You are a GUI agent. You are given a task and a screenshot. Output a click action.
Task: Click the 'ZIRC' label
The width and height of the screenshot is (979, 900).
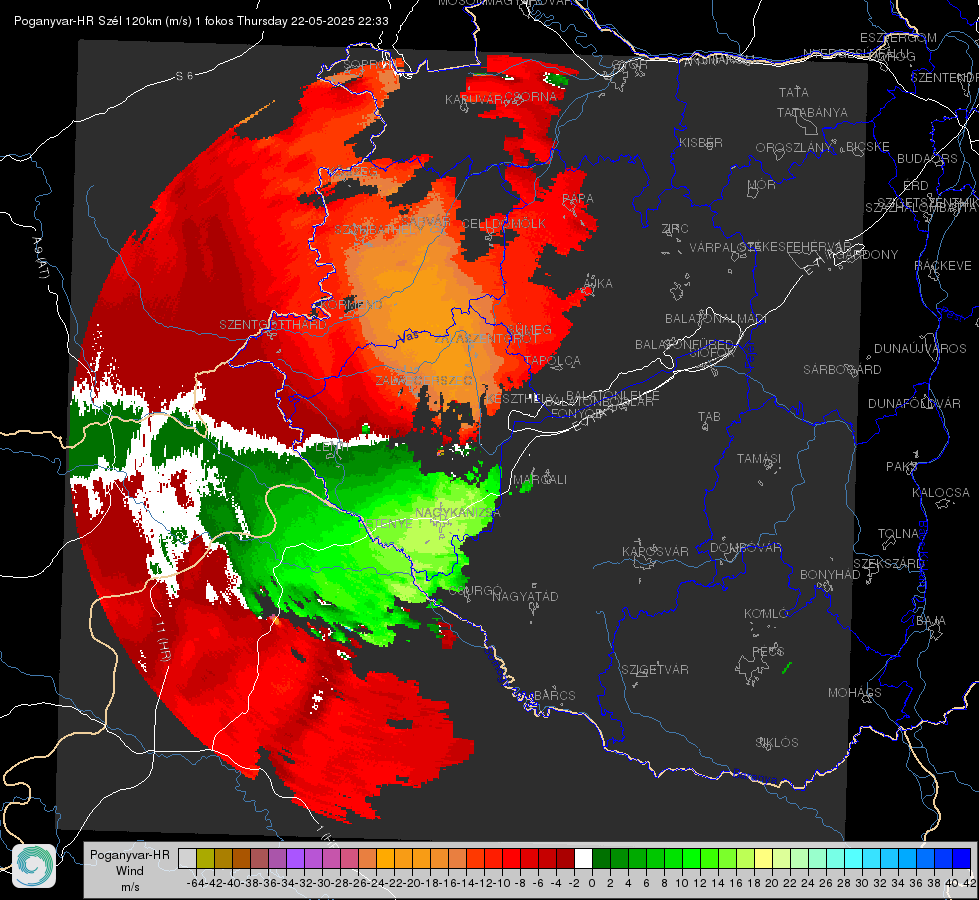pyautogui.click(x=675, y=229)
